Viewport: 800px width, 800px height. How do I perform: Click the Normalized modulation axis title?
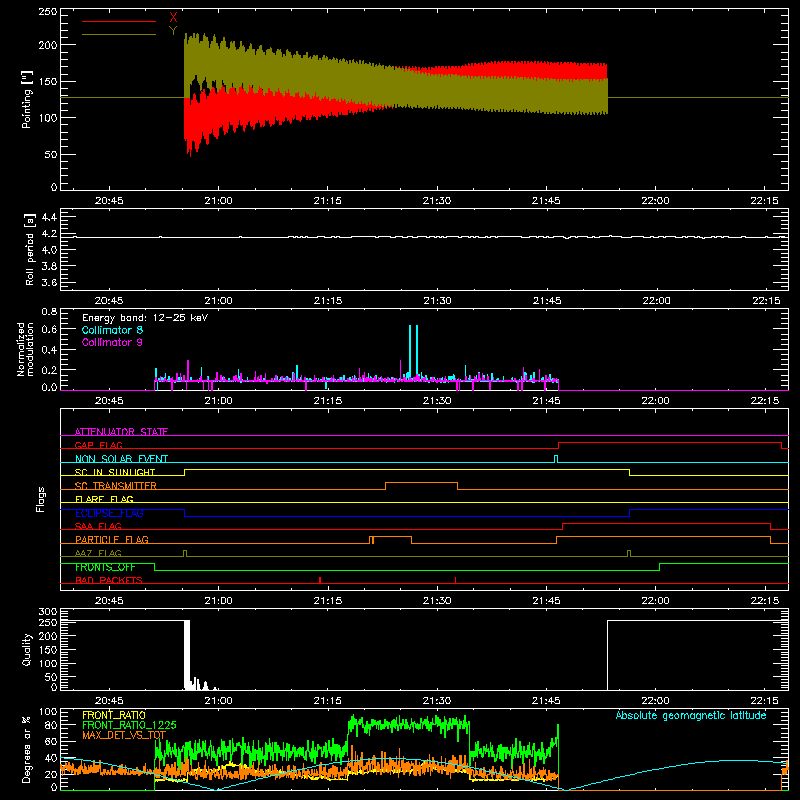point(26,349)
